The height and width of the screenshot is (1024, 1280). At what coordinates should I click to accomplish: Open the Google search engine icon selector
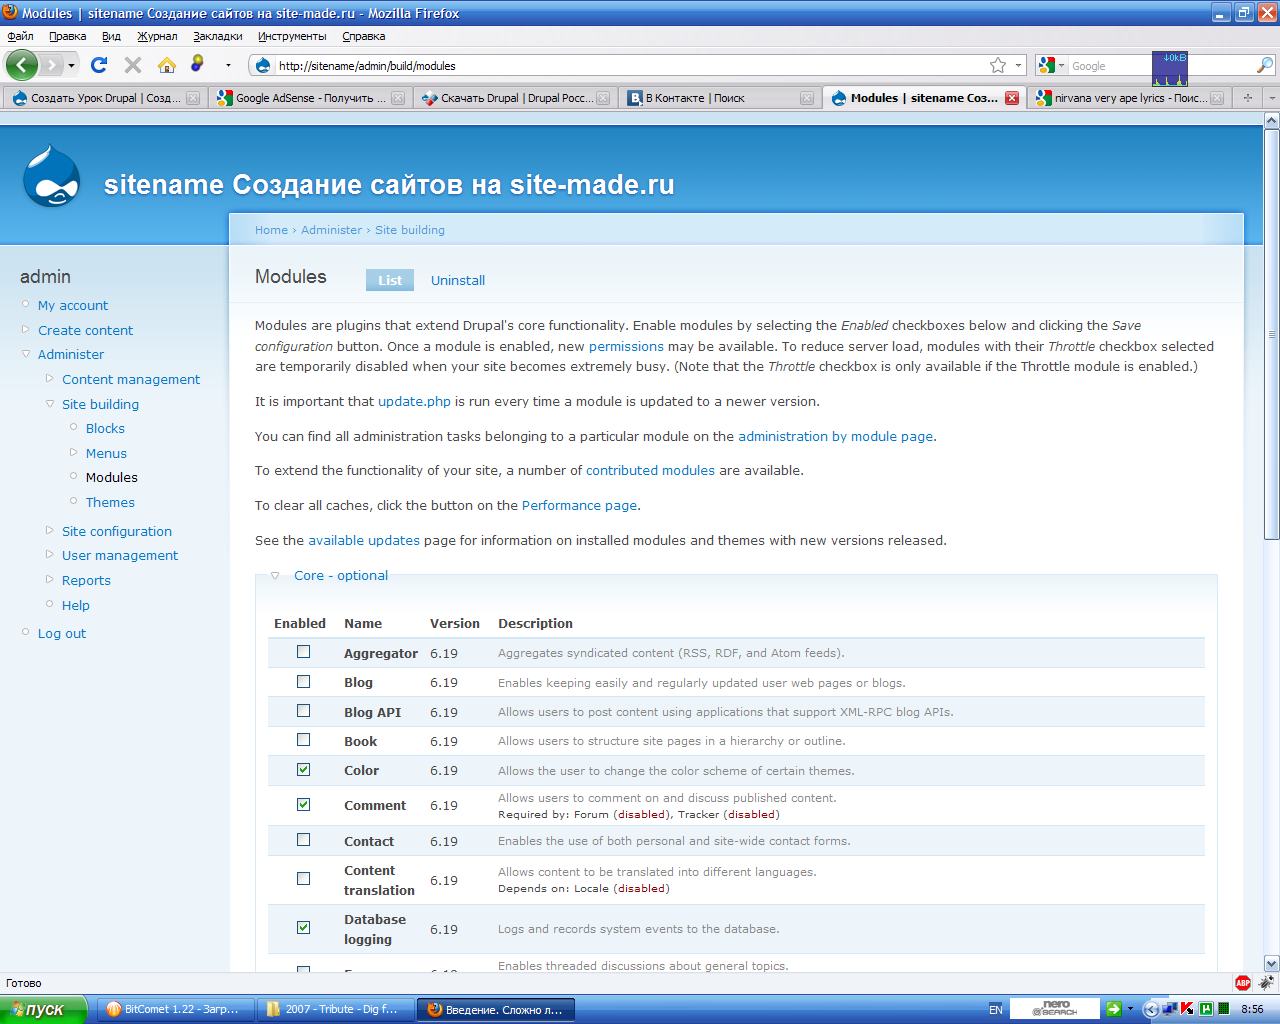1051,65
